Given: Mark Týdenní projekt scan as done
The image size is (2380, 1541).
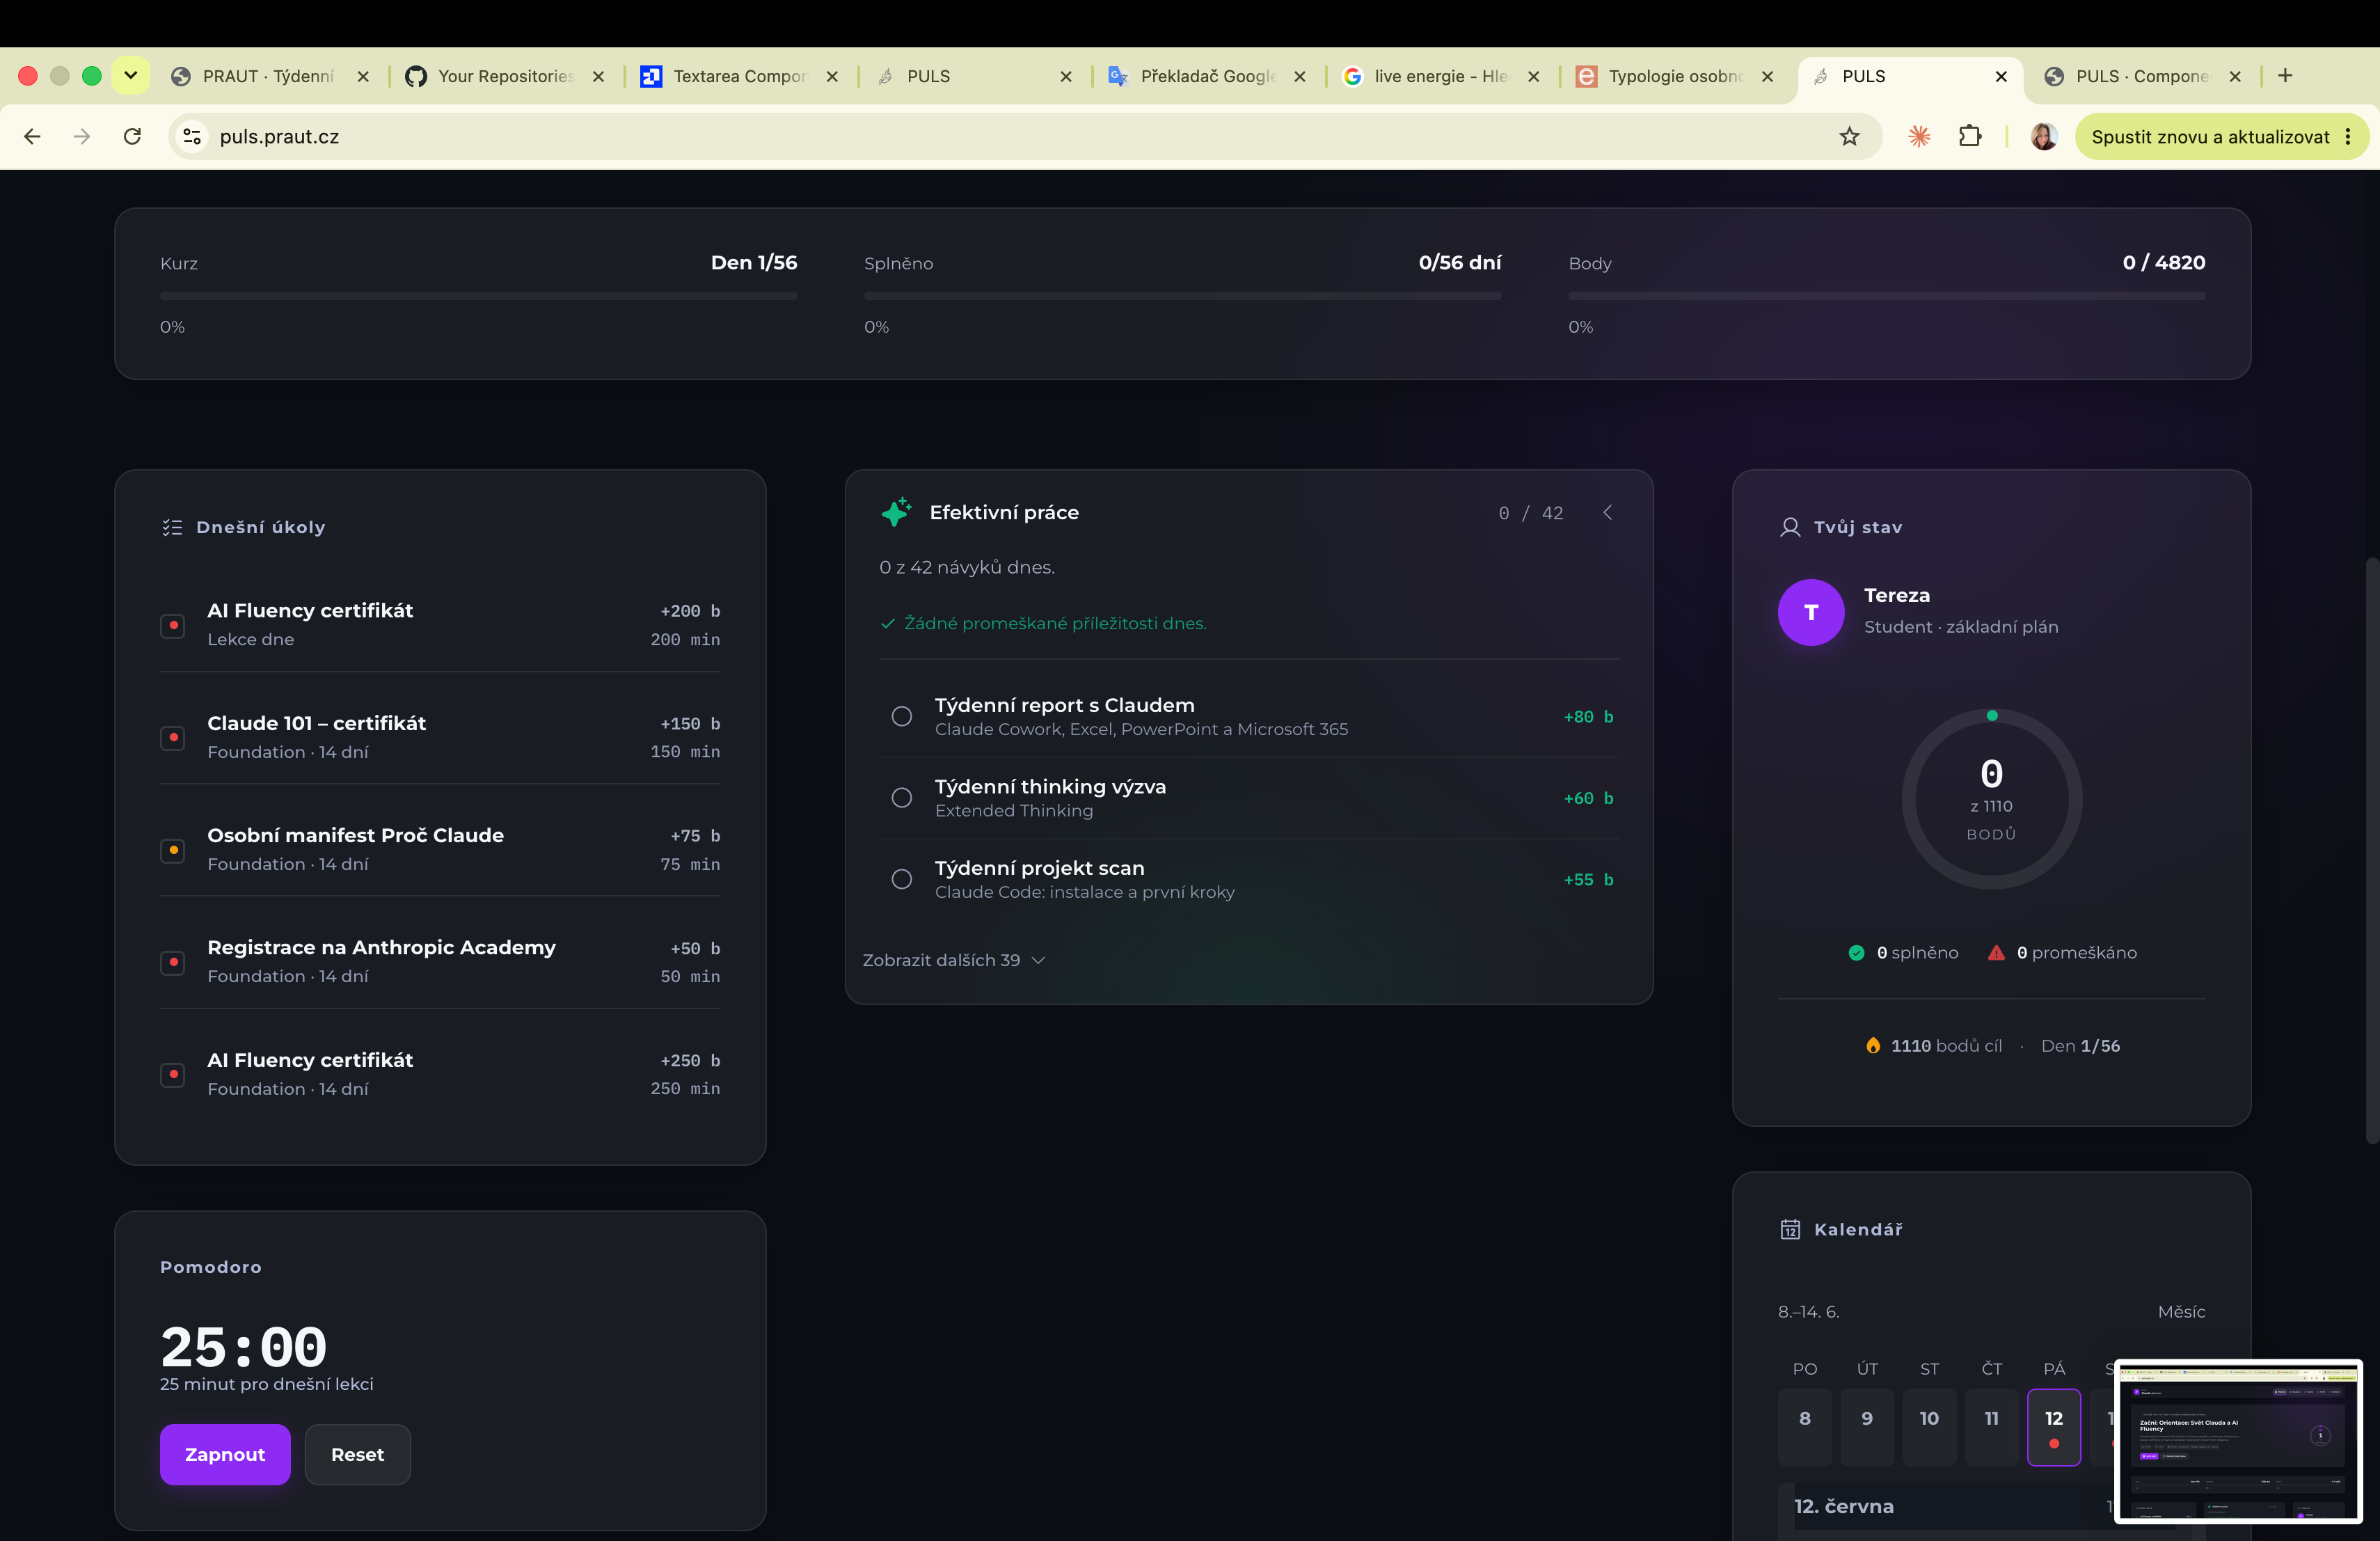Looking at the screenshot, I should (x=902, y=879).
